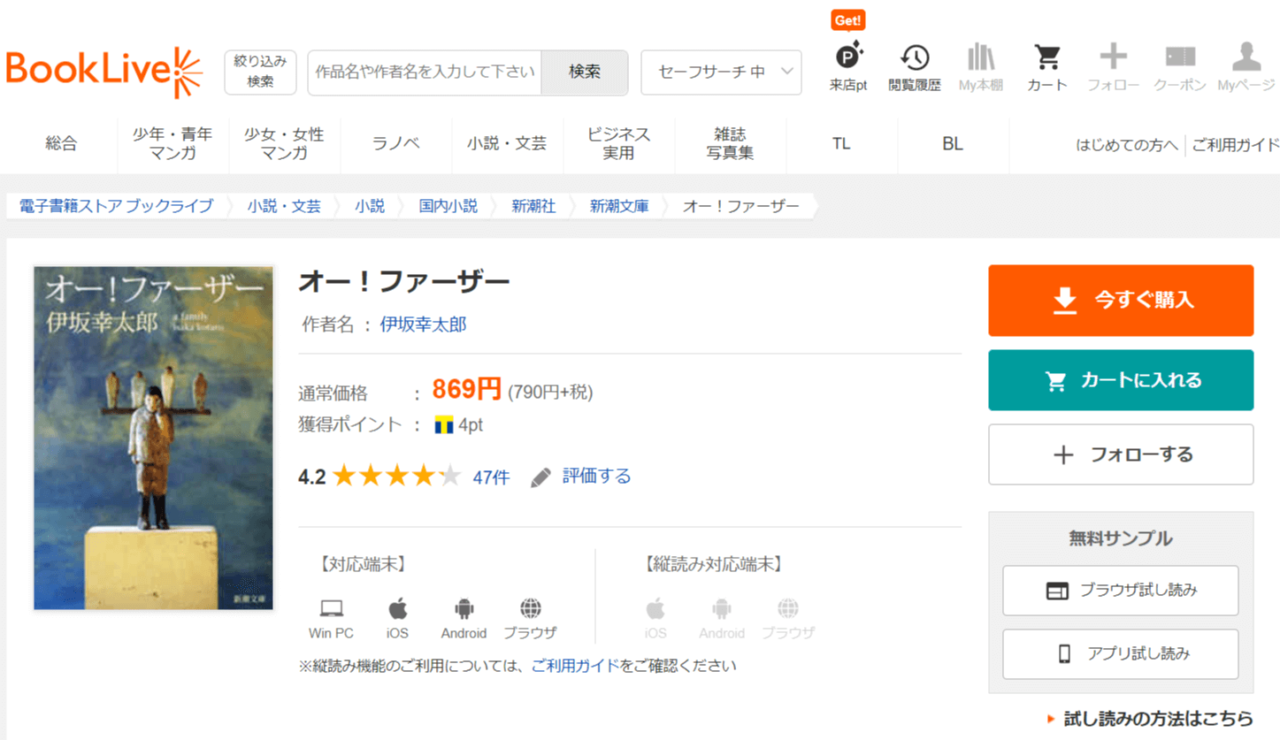Open the ご利用ガイド header link
This screenshot has width=1280, height=740.
pyautogui.click(x=1235, y=145)
